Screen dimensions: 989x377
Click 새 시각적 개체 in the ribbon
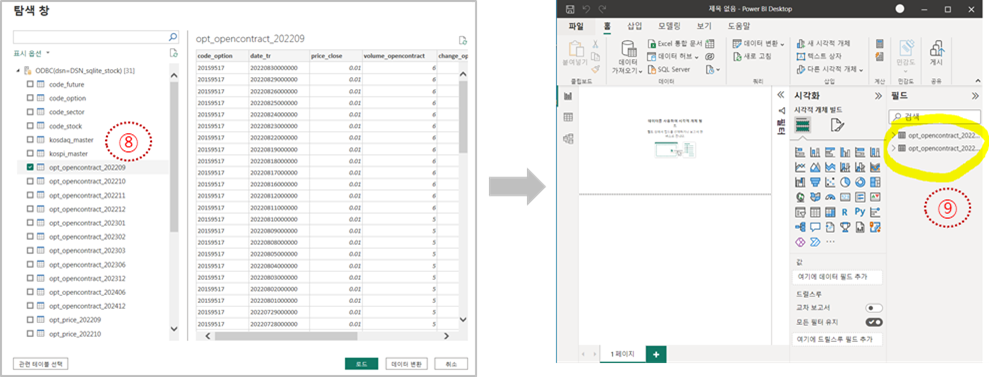[823, 44]
